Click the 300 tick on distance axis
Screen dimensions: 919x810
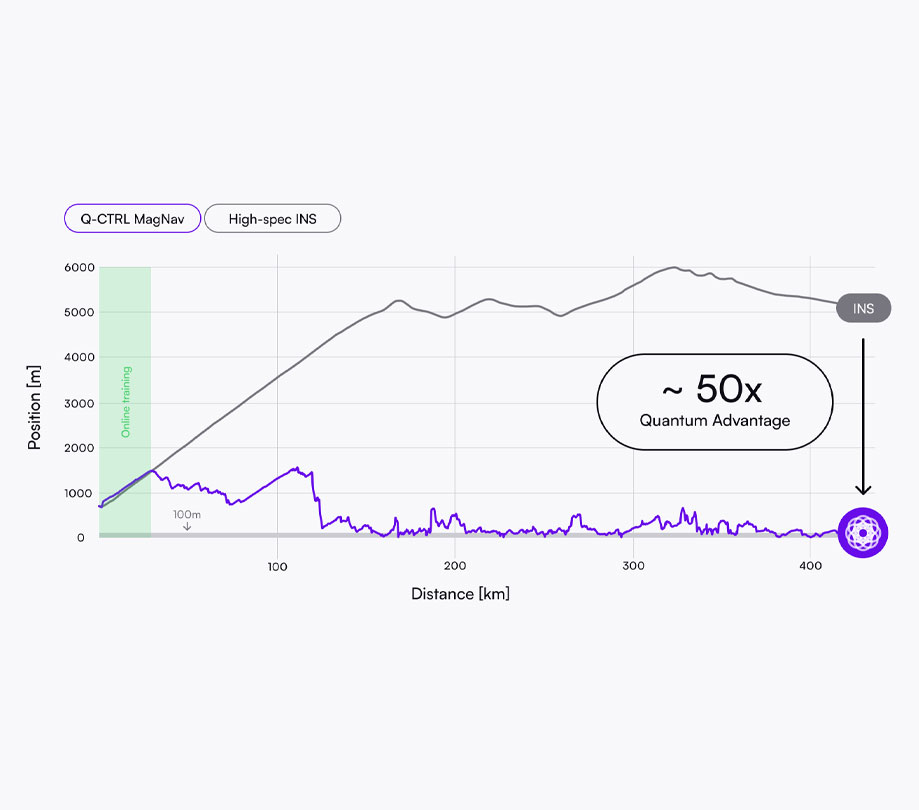(x=633, y=566)
